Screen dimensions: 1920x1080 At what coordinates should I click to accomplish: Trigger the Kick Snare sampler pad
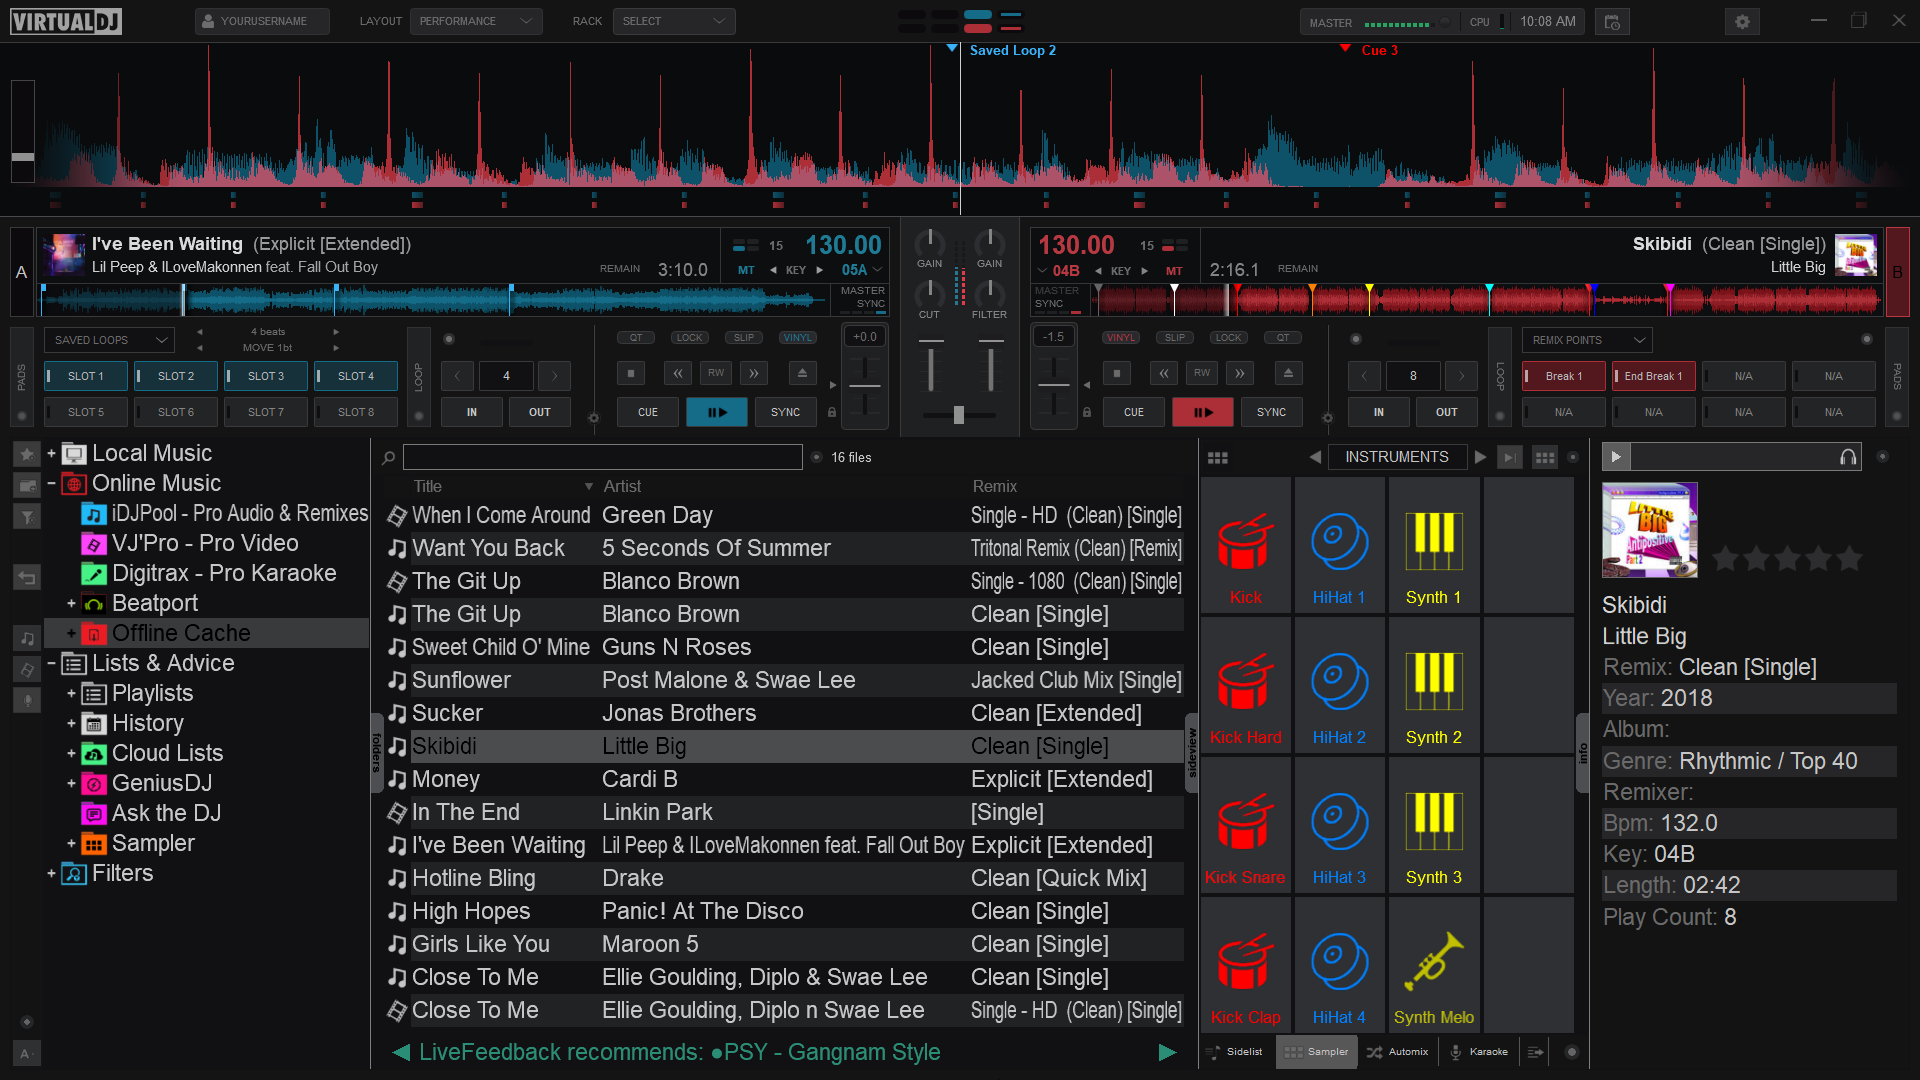1245,826
